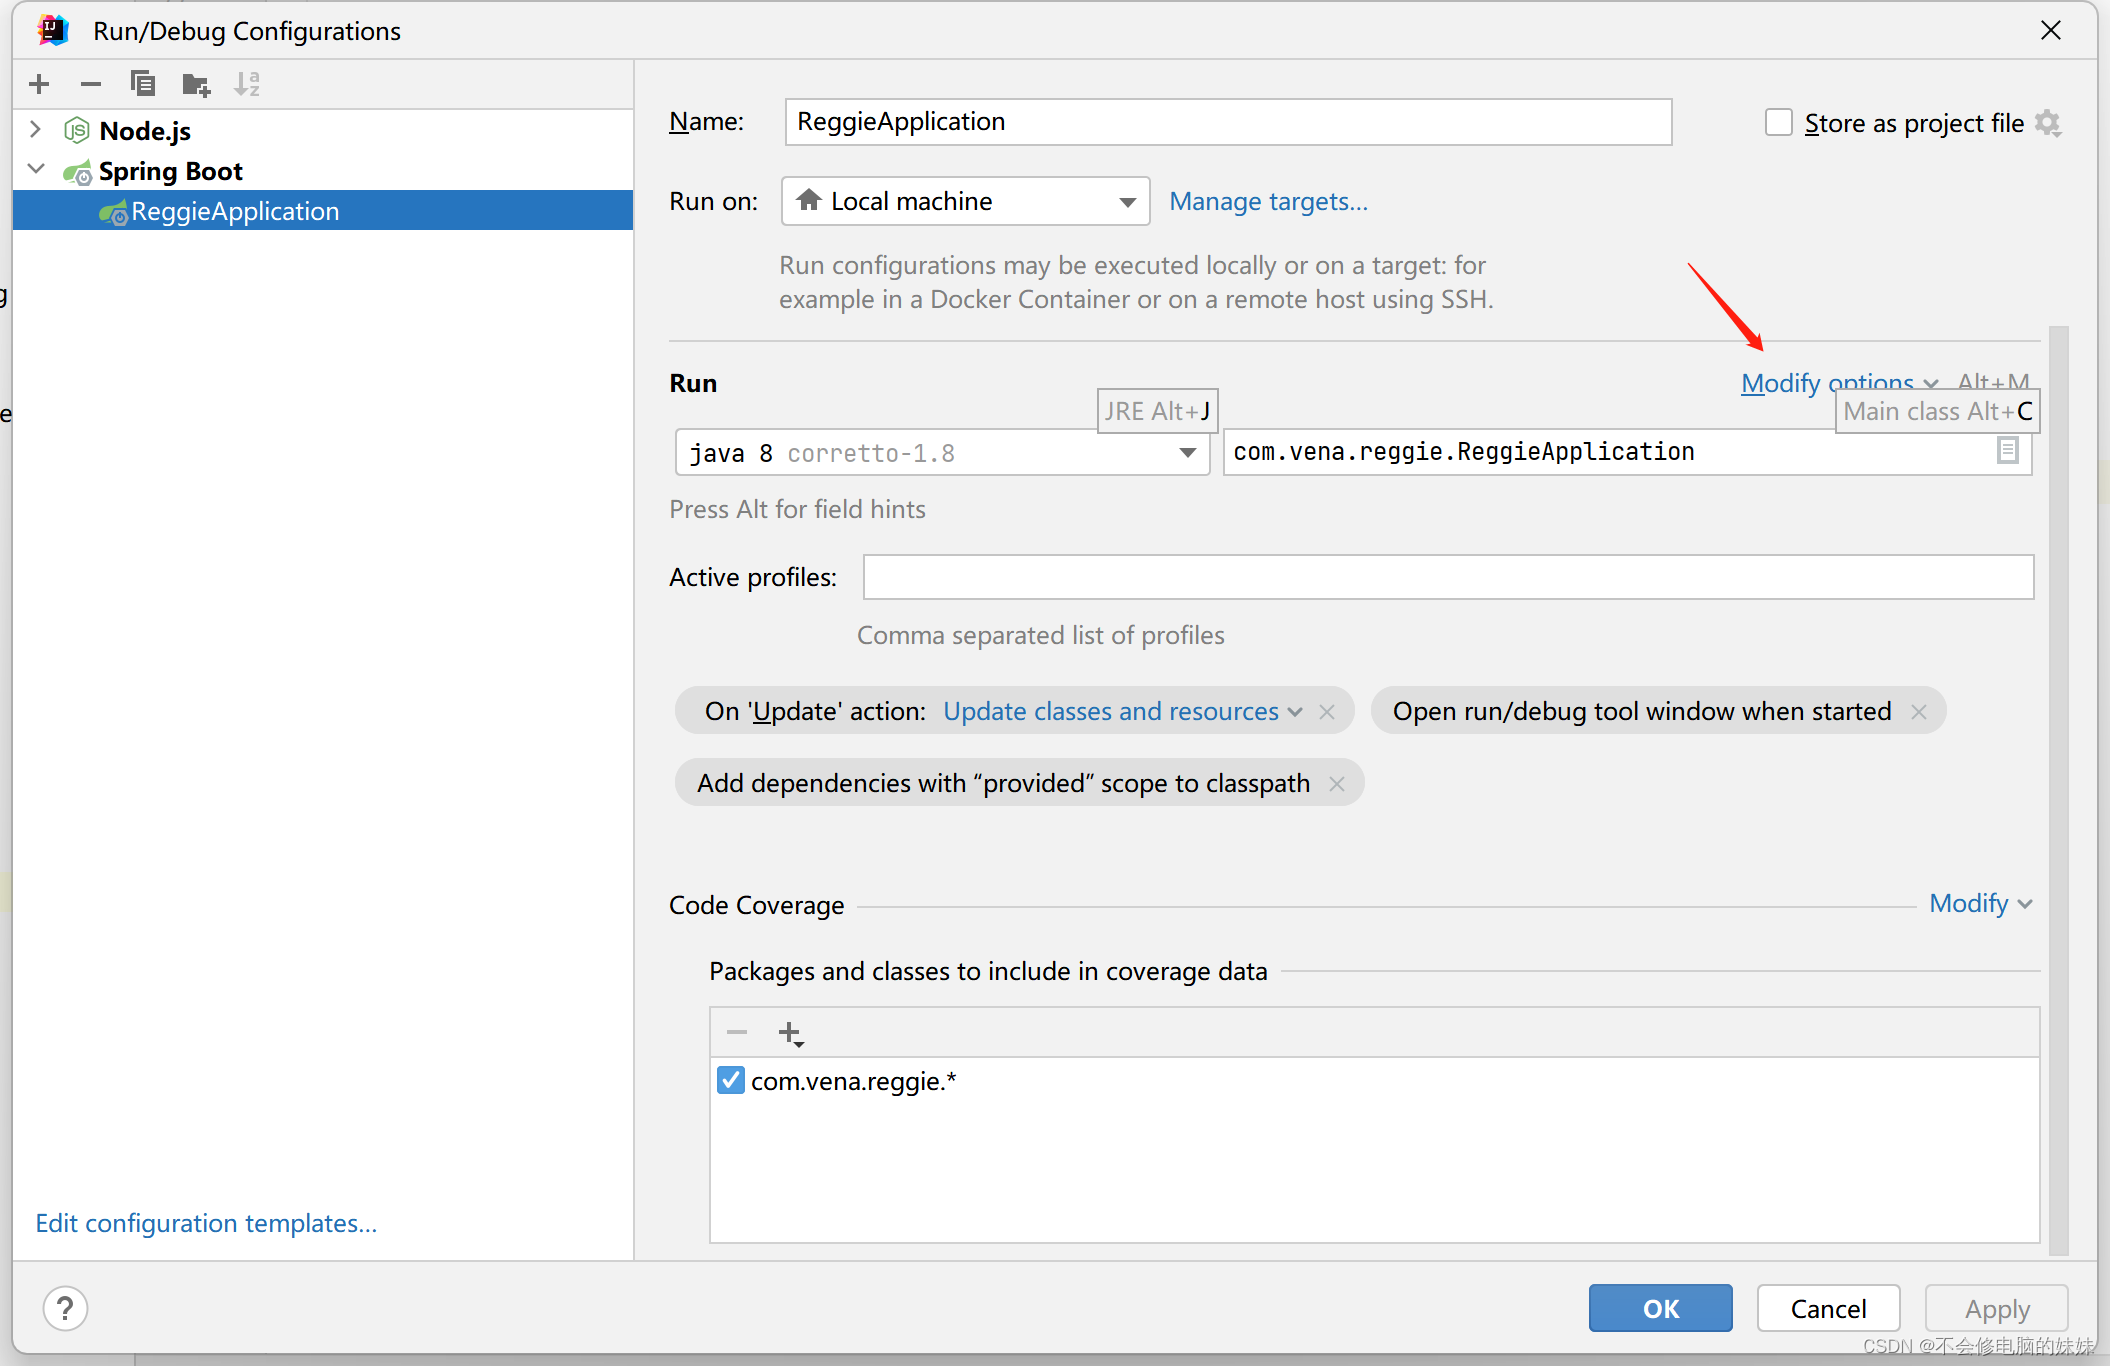The image size is (2110, 1366).
Task: Enable Store as project file
Action: (x=1778, y=122)
